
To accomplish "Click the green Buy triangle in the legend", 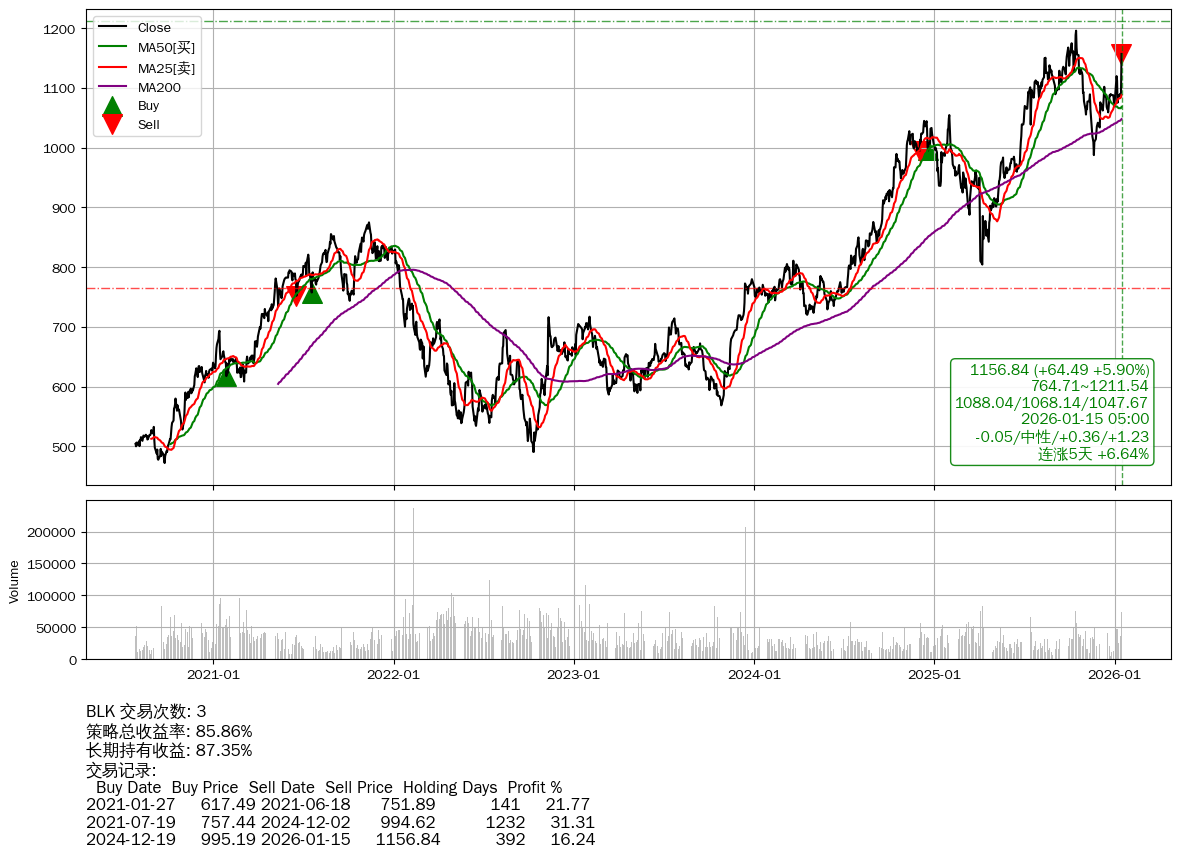I will coord(113,106).
